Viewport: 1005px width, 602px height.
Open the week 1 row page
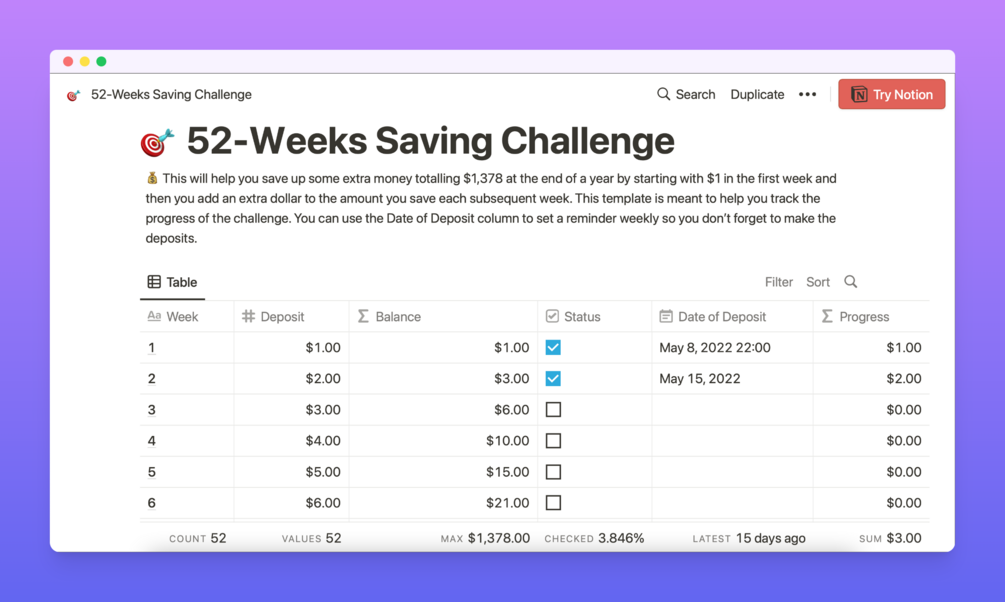pyautogui.click(x=152, y=348)
